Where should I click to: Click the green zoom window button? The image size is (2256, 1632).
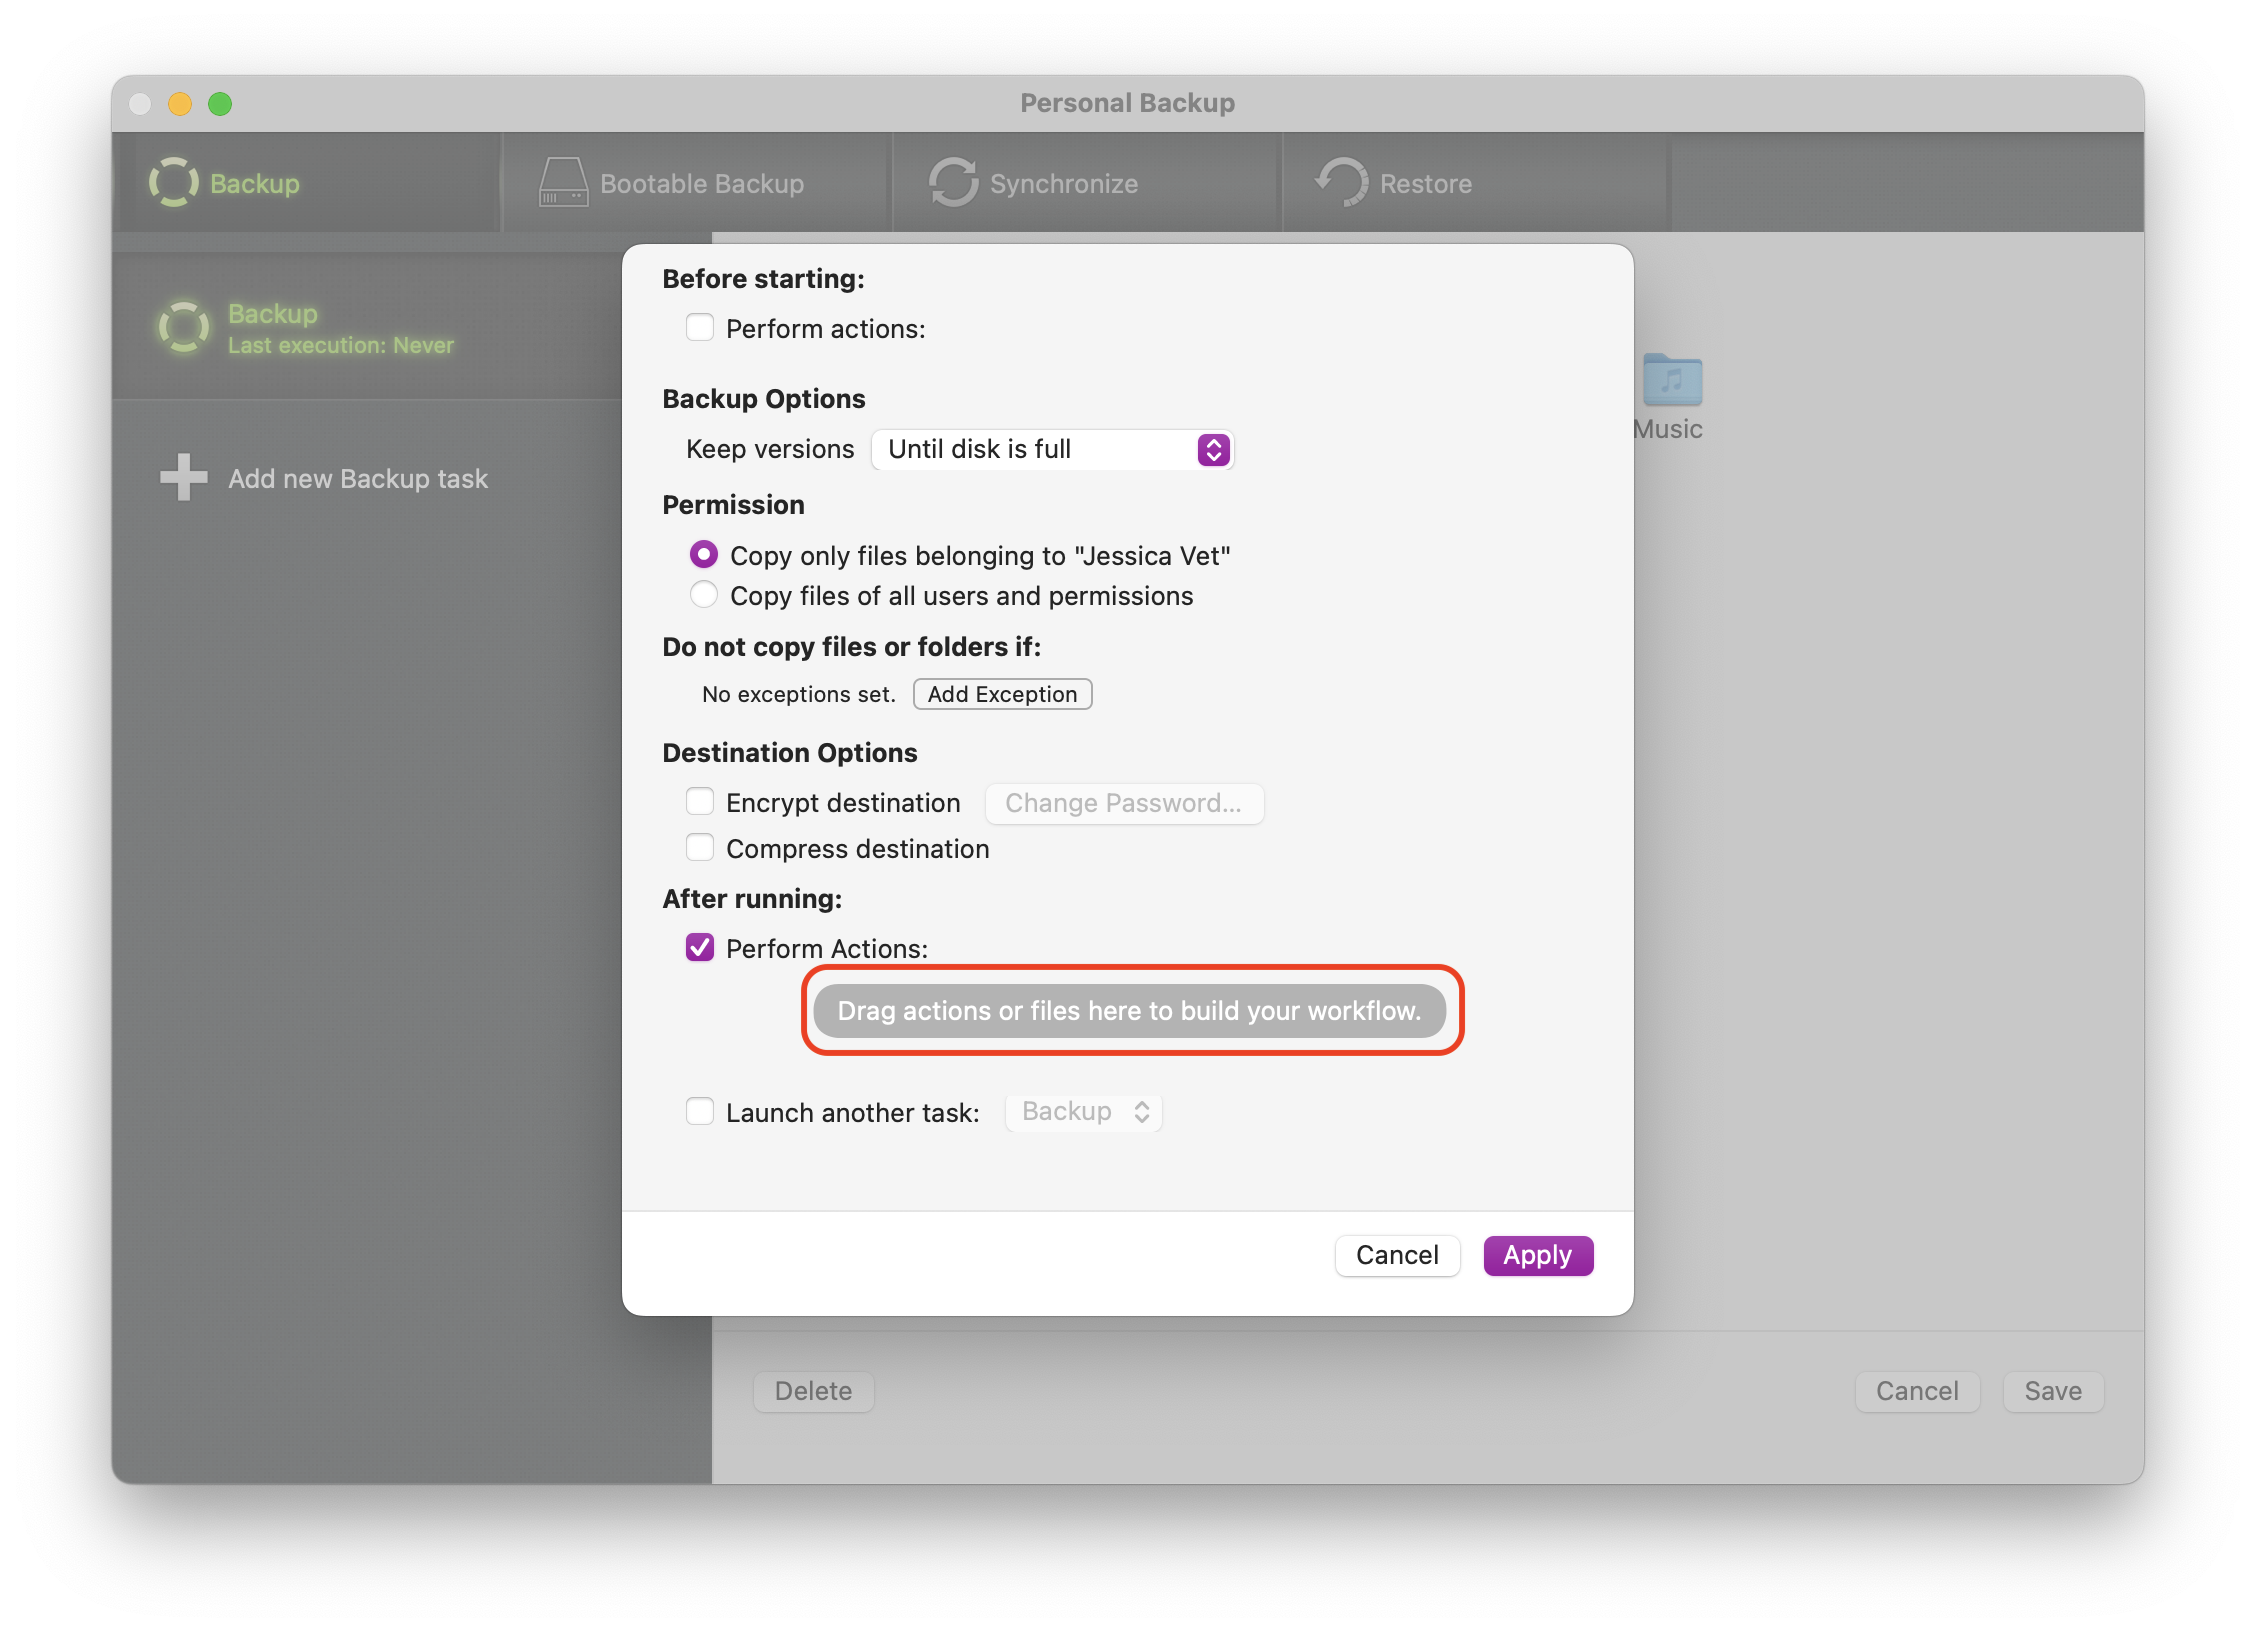click(x=220, y=103)
